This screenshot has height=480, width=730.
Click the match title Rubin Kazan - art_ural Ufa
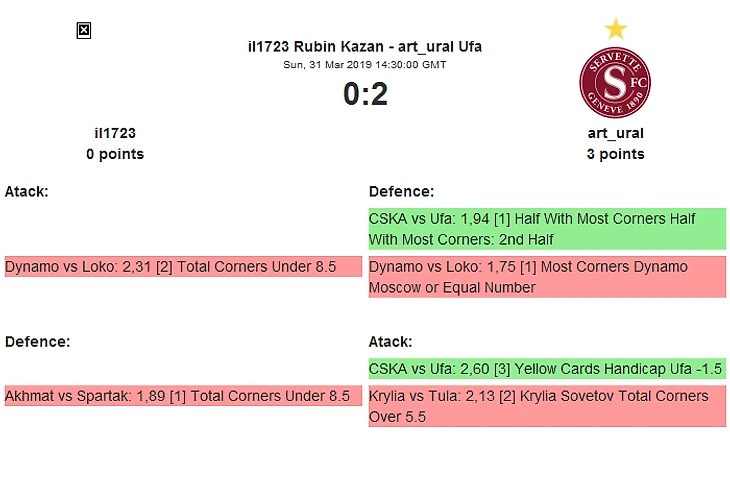[364, 46]
